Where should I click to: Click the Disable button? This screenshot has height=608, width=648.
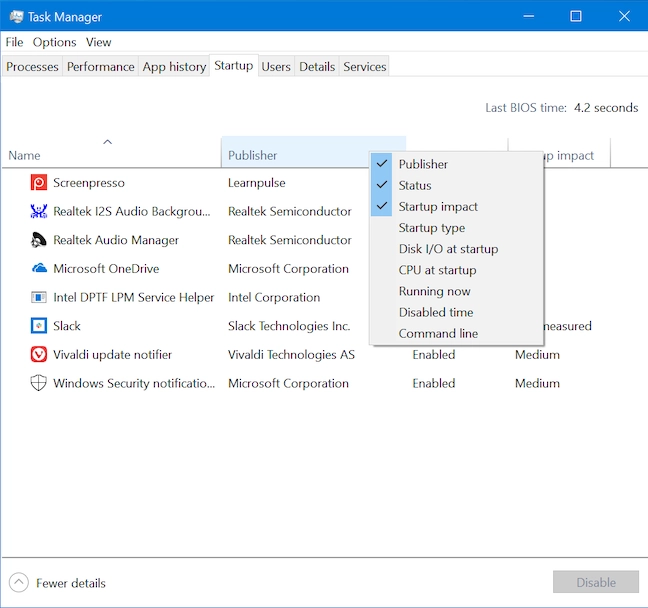pyautogui.click(x=596, y=582)
